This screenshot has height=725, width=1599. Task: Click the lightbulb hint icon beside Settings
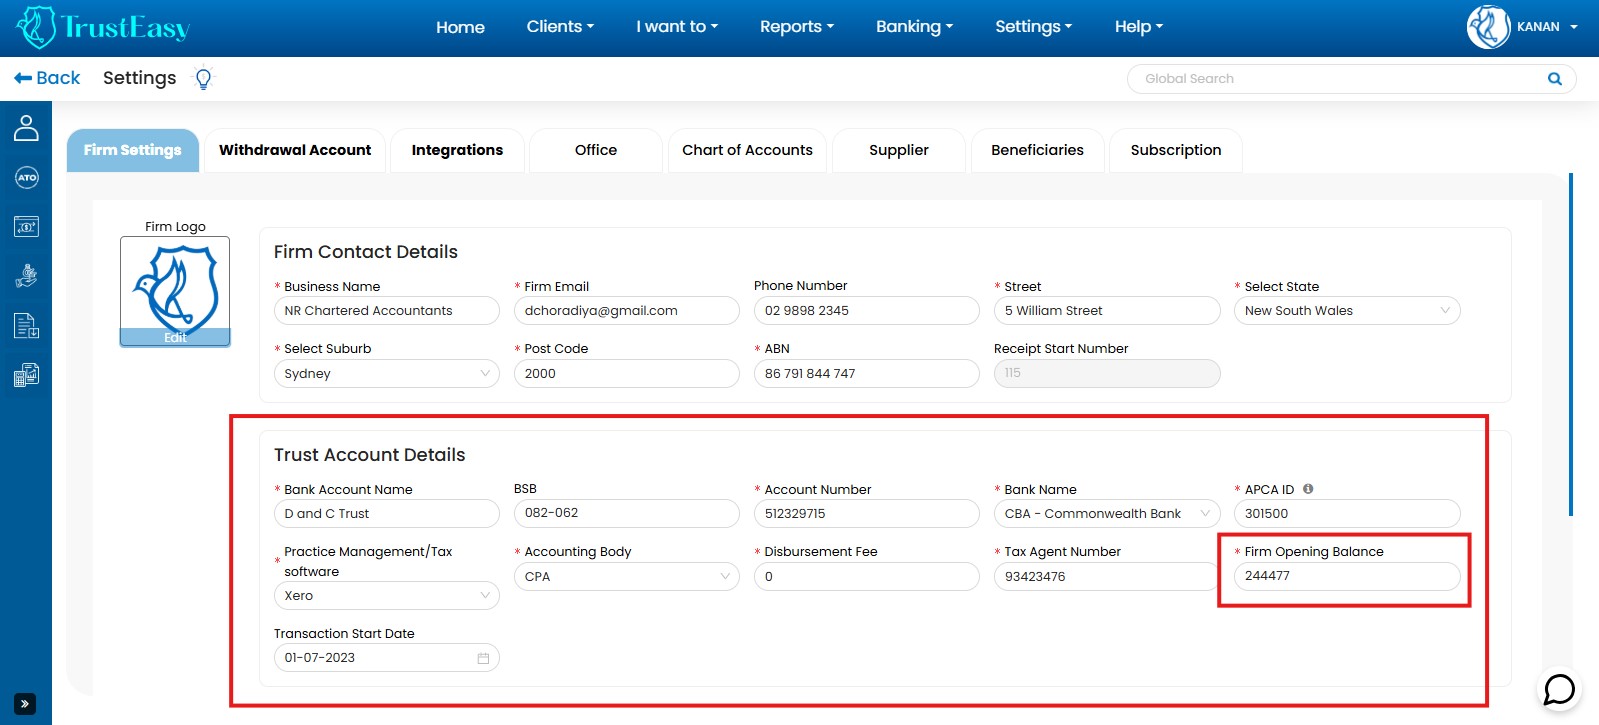pyautogui.click(x=204, y=78)
